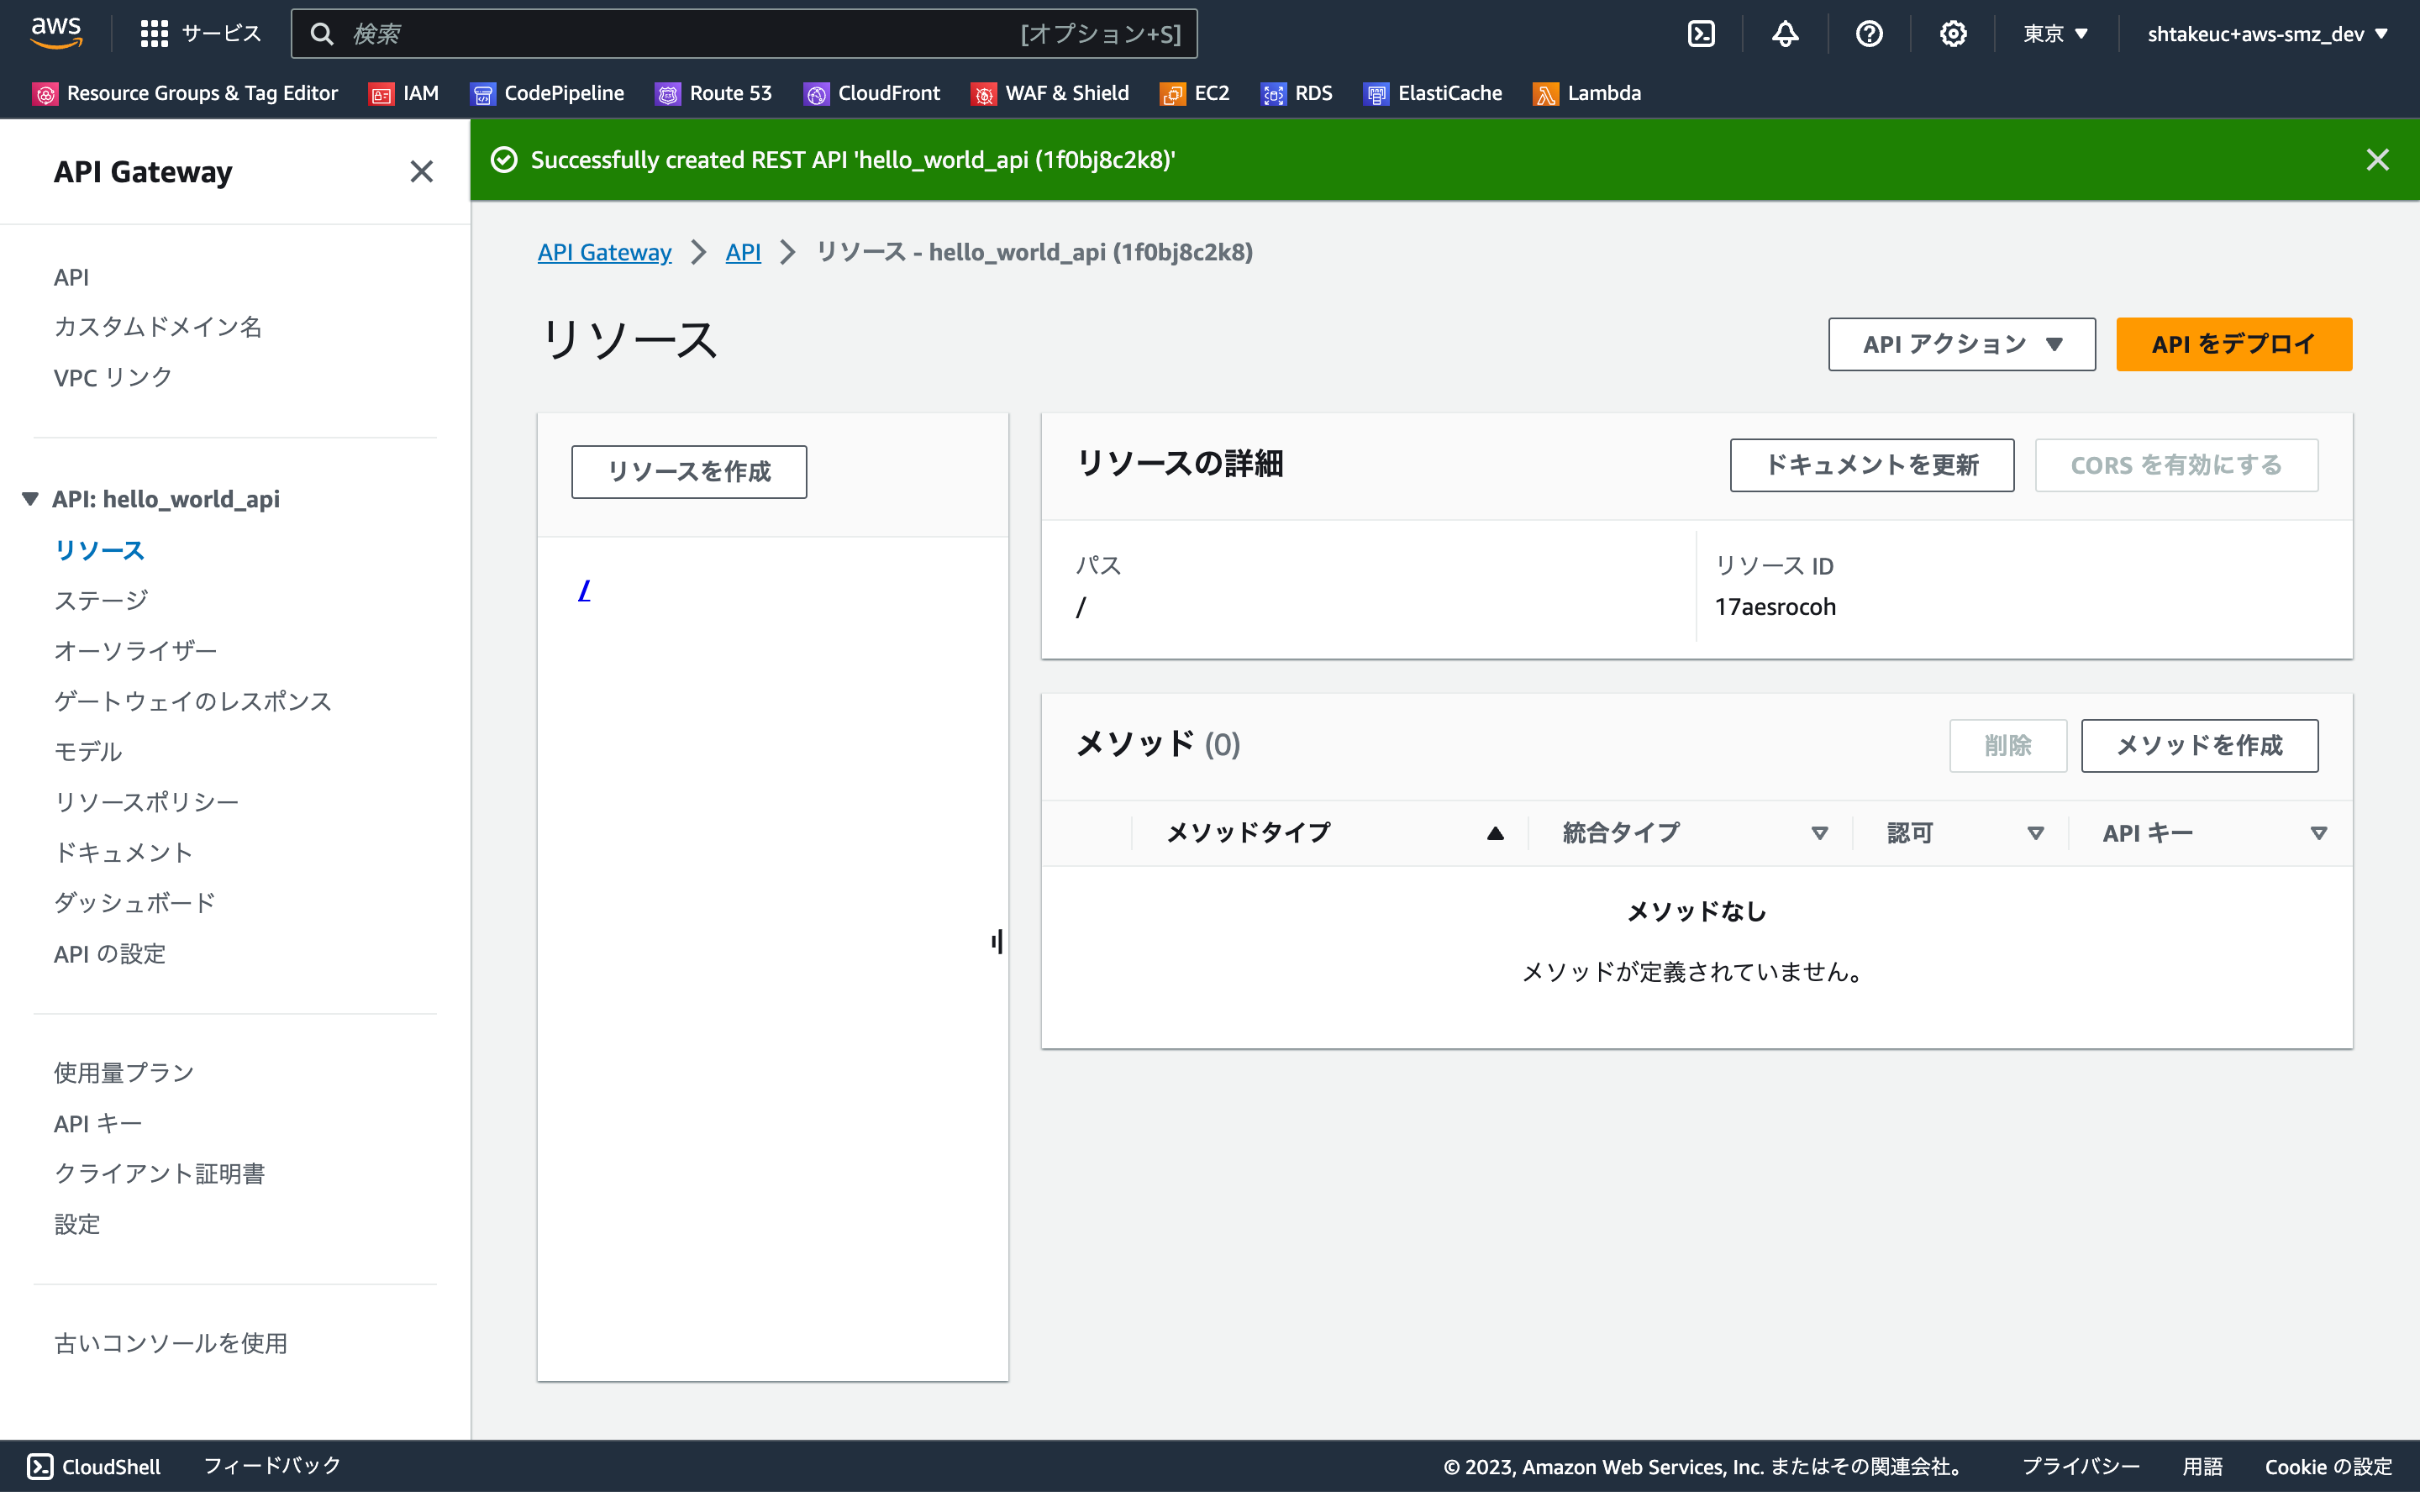Open the Route 53 service shortcut
Screen dimensions: 2420x1512
point(714,93)
